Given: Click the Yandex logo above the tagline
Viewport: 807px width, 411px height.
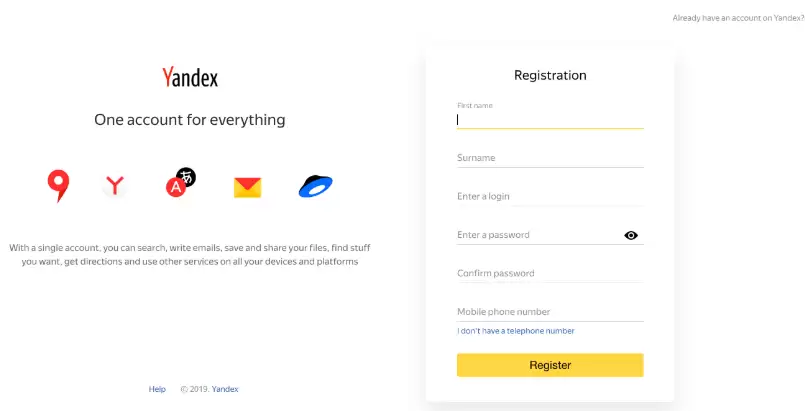Looking at the screenshot, I should tap(190, 77).
